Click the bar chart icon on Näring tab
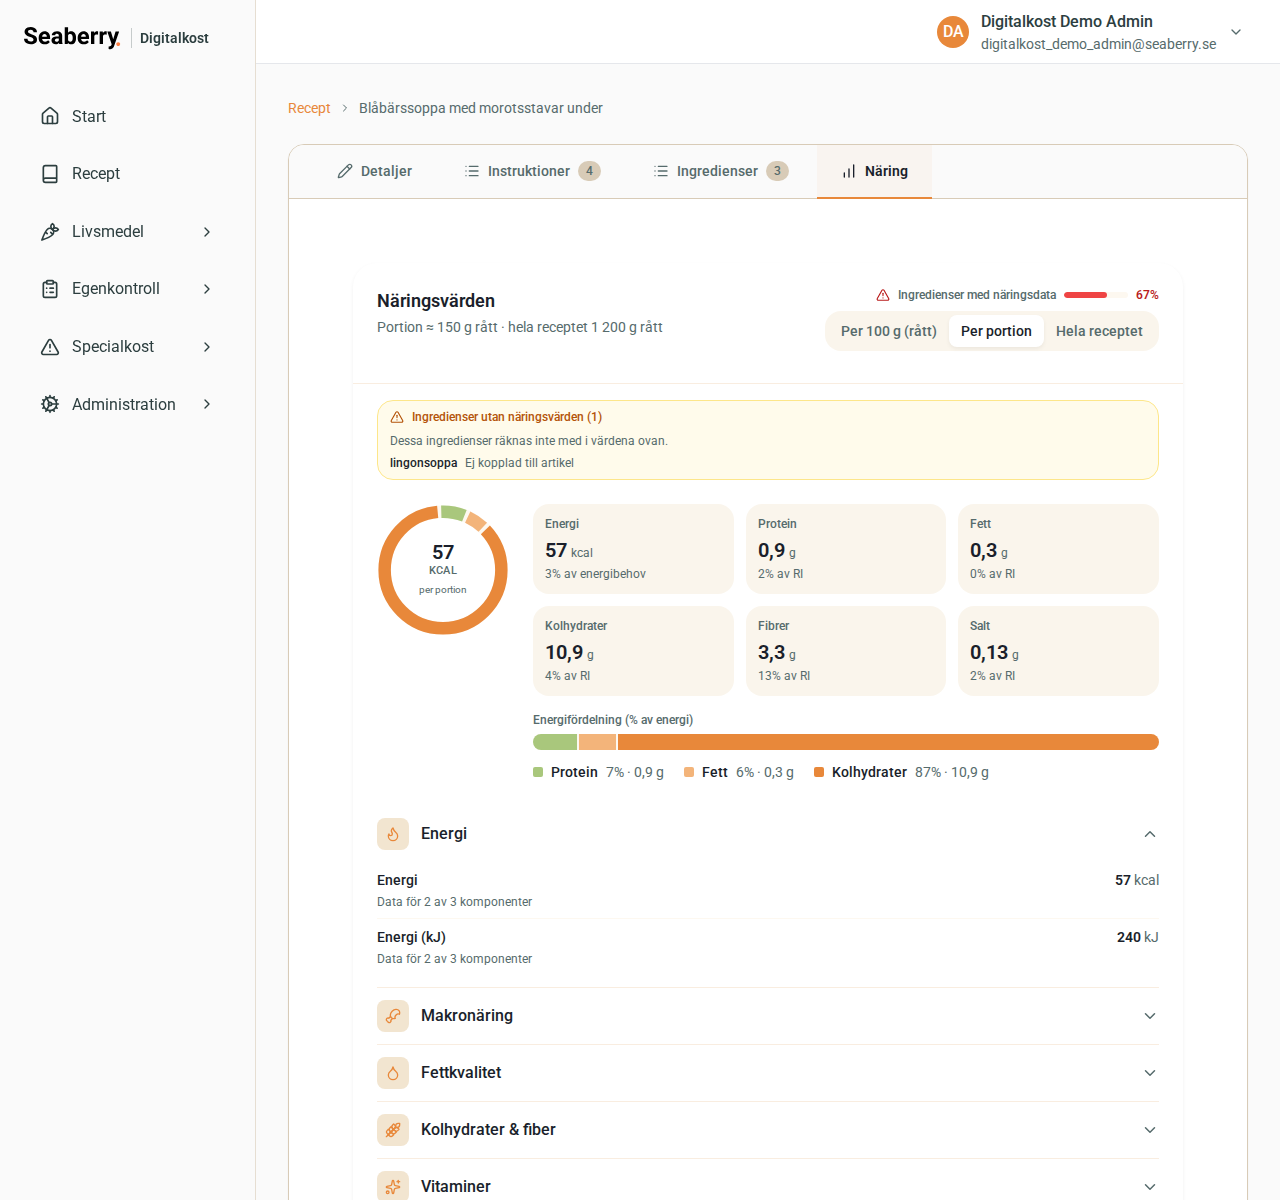The width and height of the screenshot is (1280, 1200). pos(849,171)
